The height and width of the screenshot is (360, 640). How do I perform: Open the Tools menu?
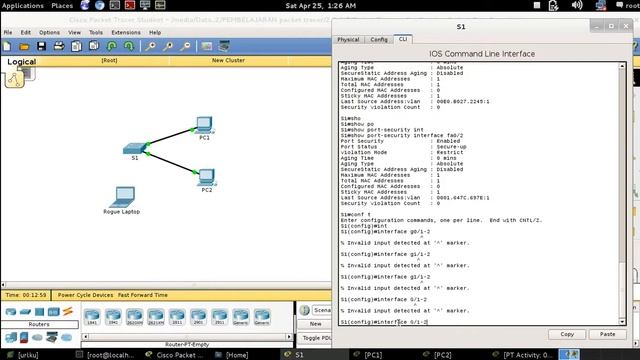[96, 32]
